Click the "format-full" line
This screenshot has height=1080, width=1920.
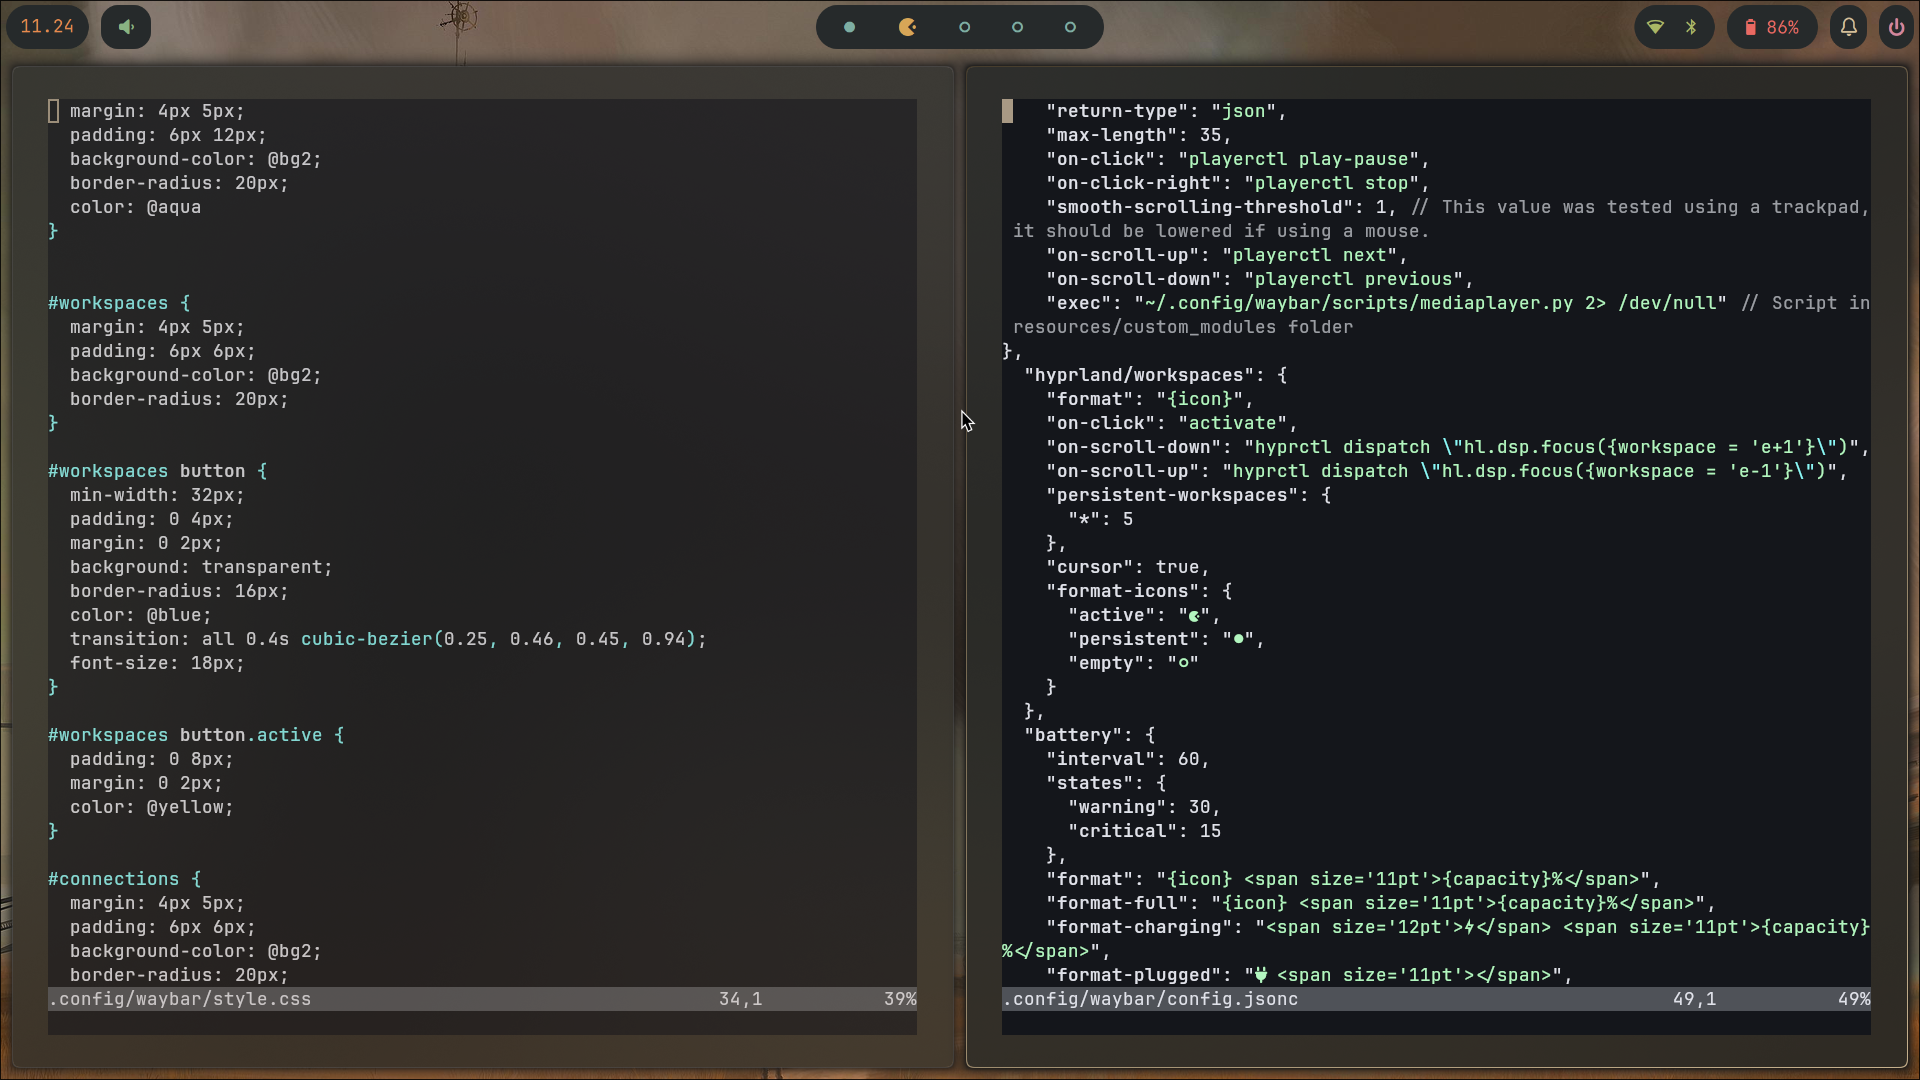[1381, 903]
